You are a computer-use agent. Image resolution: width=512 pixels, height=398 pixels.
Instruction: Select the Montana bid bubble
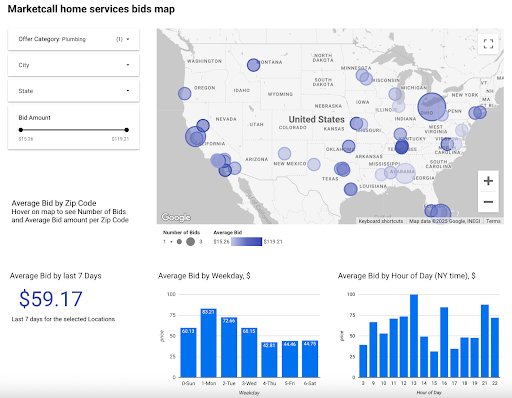click(x=253, y=65)
